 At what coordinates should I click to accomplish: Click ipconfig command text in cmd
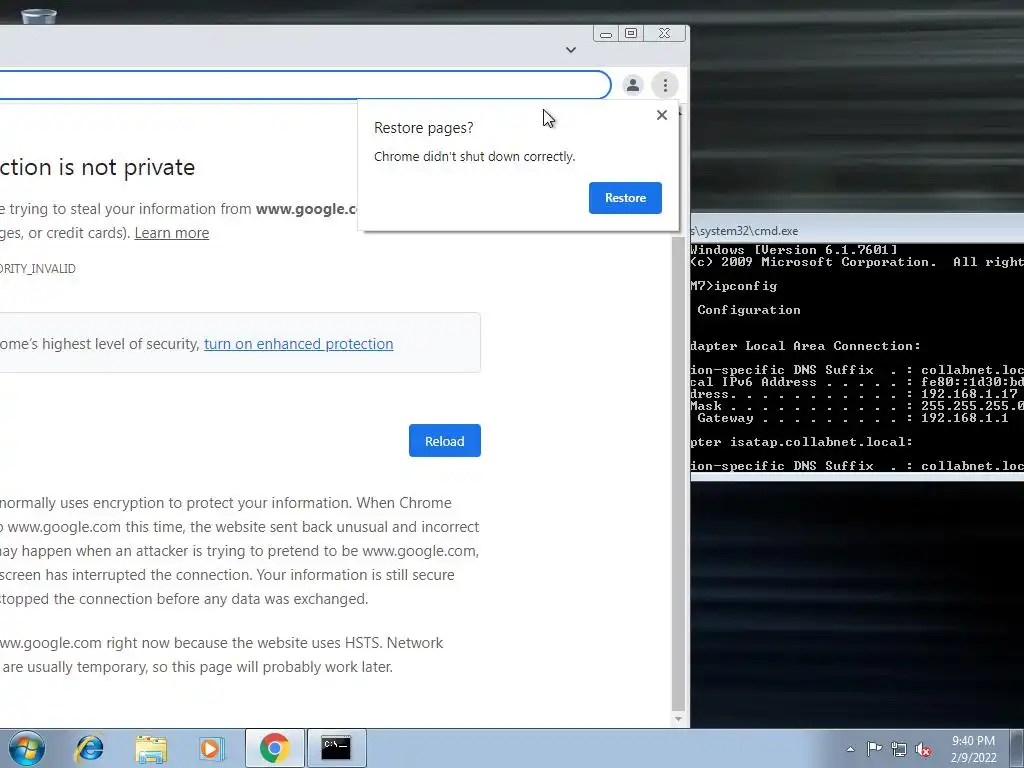[745, 286]
